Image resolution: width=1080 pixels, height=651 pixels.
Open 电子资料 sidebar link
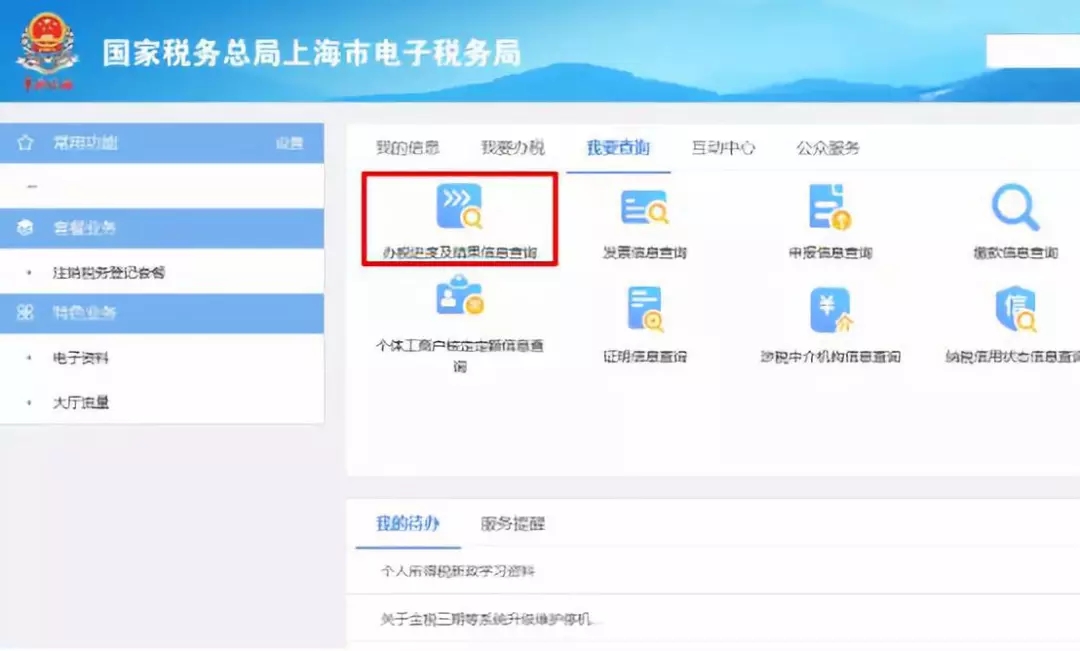click(x=81, y=358)
